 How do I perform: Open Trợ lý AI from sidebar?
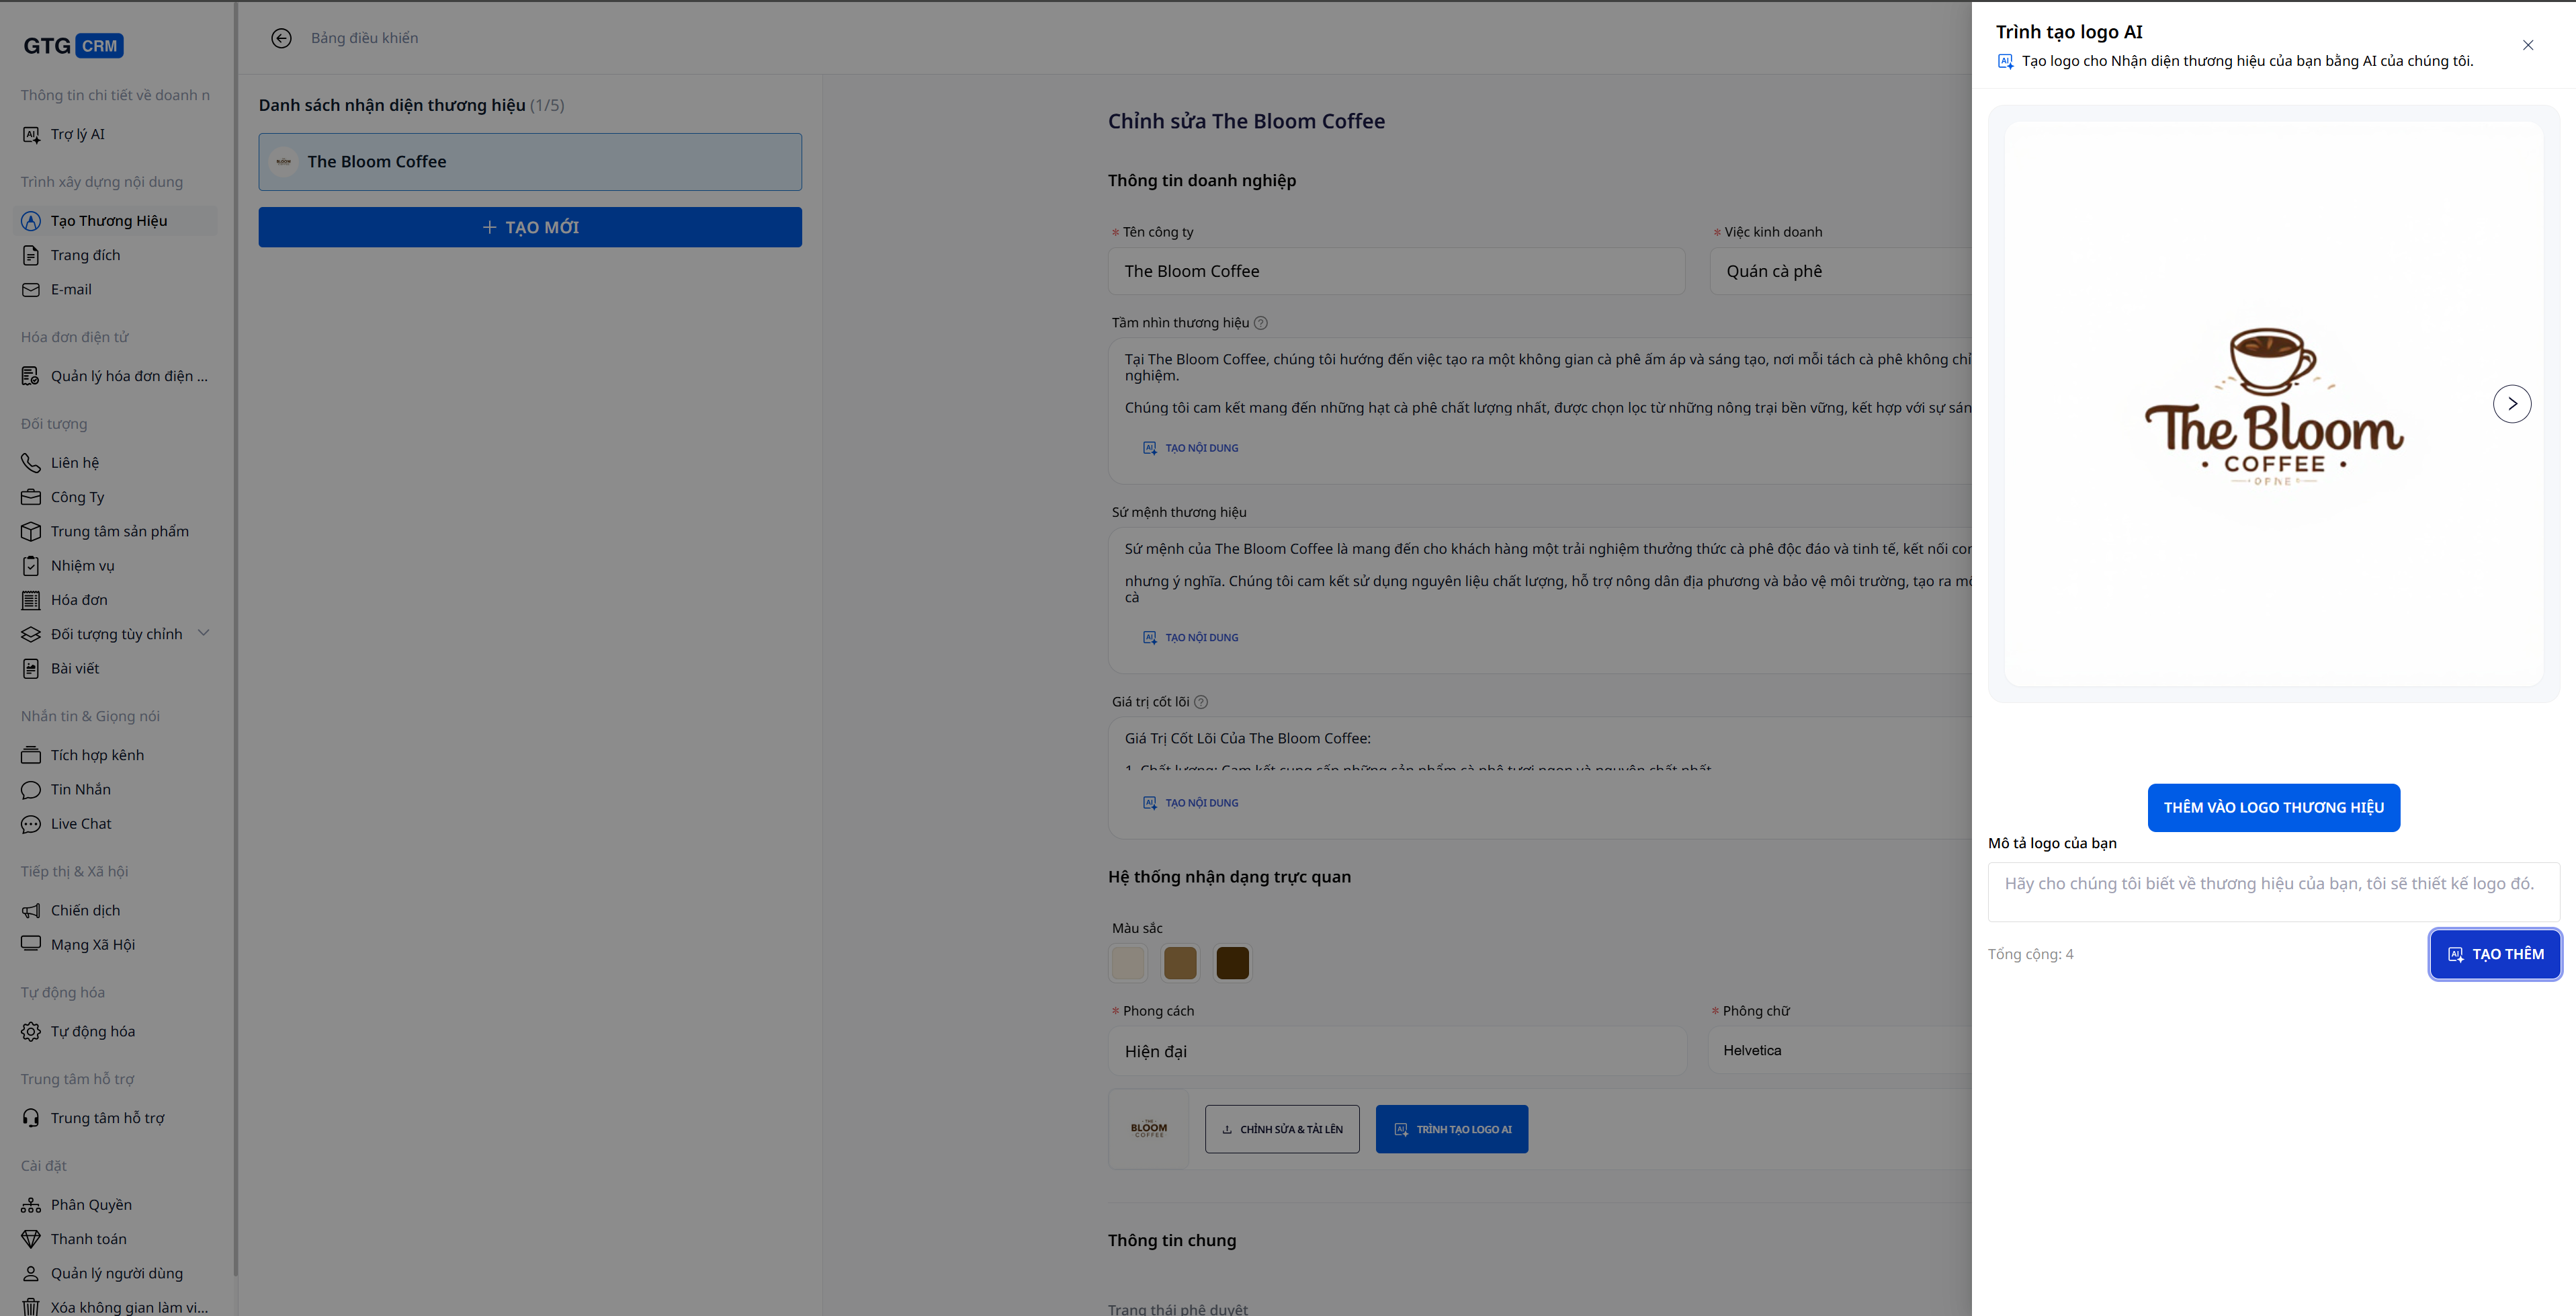pos(77,134)
